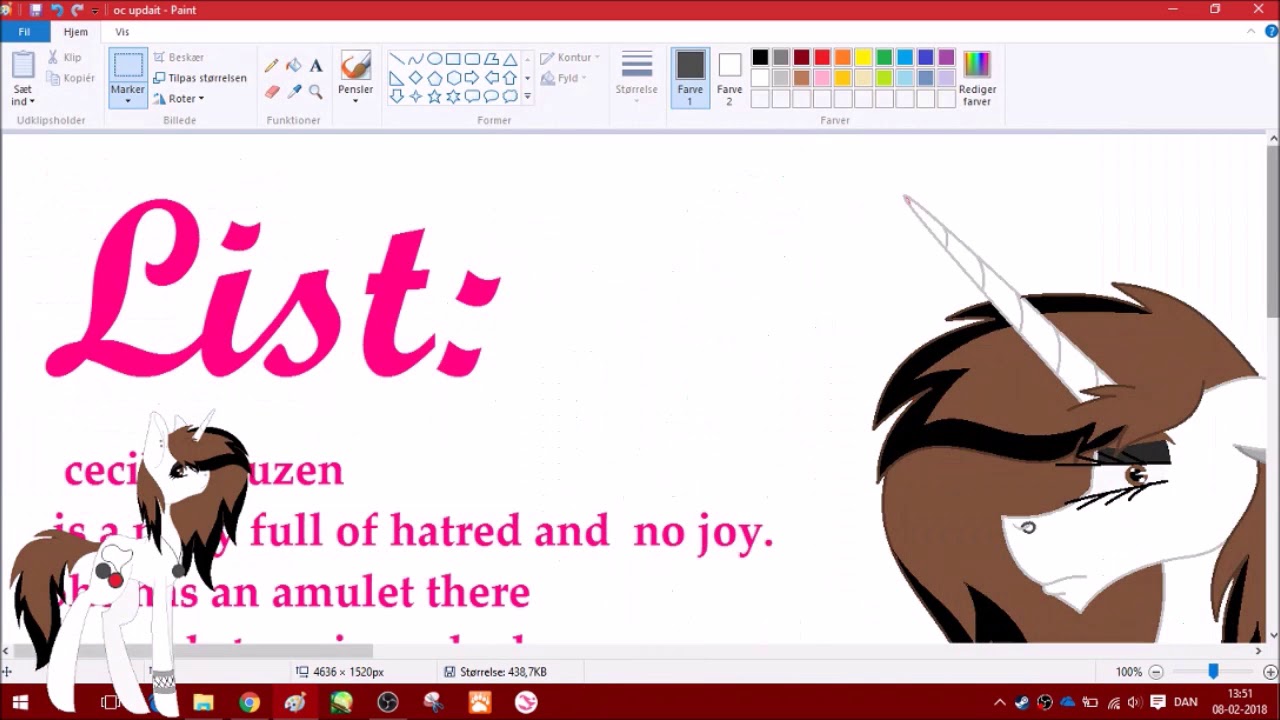Click the undo arrow in the title bar
1280x720 pixels.
pyautogui.click(x=56, y=10)
